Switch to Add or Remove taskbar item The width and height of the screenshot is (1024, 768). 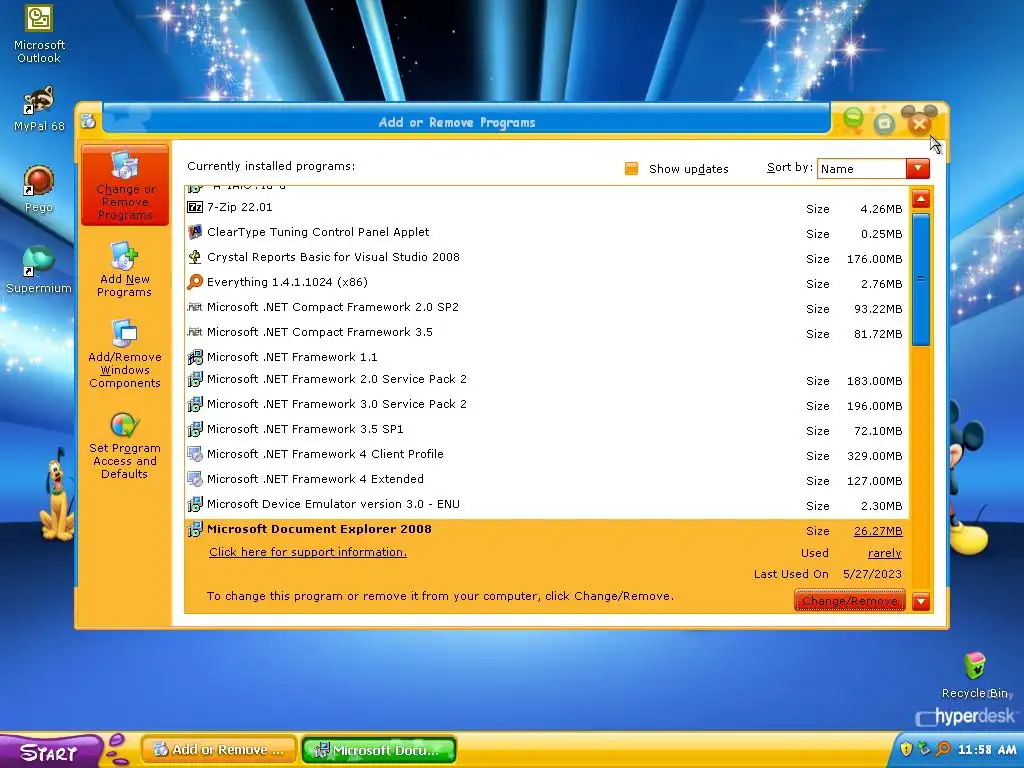coord(219,750)
